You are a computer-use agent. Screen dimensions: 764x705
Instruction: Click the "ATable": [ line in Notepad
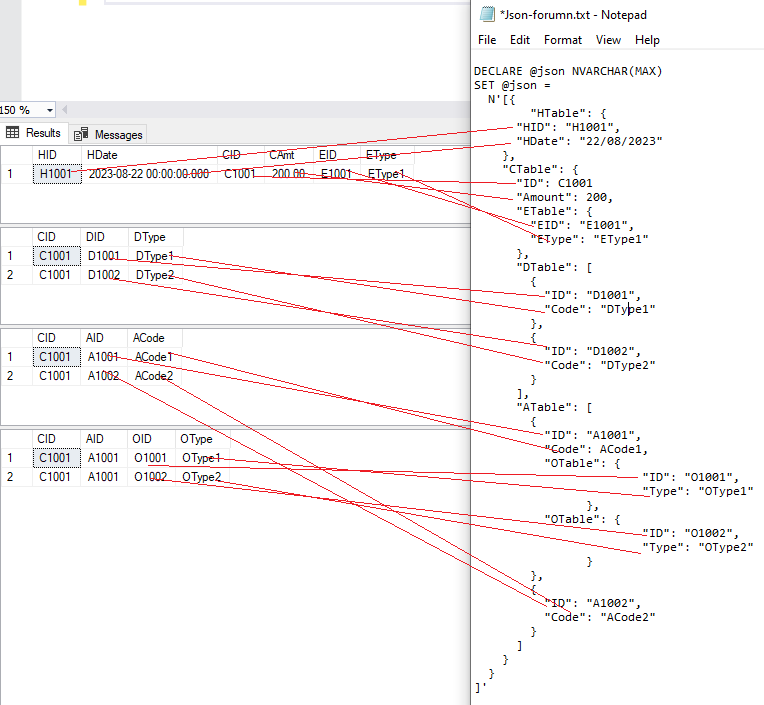click(x=554, y=407)
